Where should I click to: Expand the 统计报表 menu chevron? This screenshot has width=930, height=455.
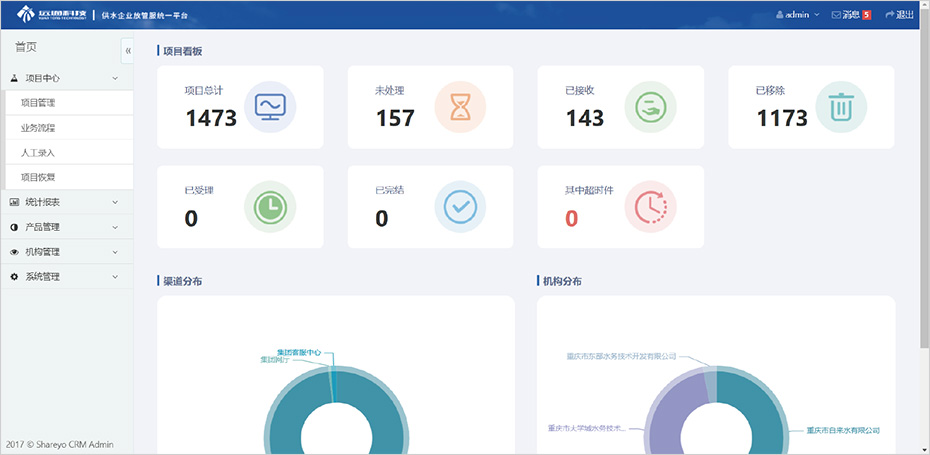(x=115, y=202)
